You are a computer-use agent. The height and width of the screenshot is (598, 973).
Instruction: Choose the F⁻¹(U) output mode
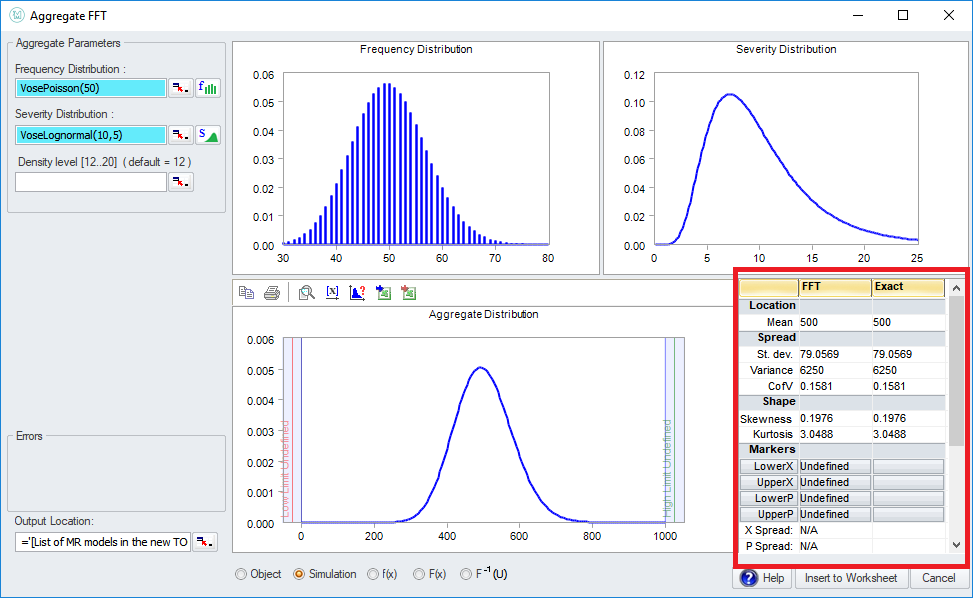(x=466, y=574)
